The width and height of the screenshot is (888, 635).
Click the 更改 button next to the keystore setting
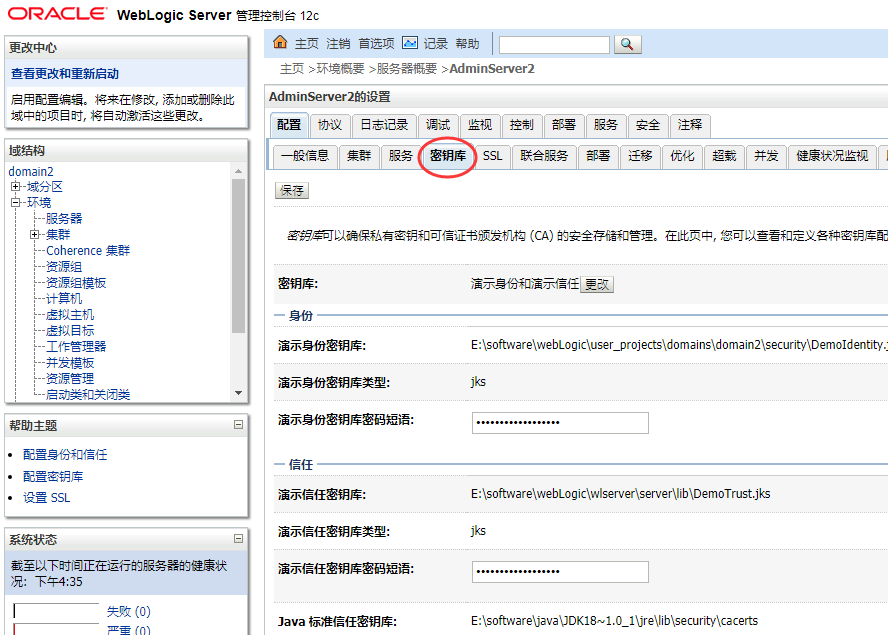(596, 284)
